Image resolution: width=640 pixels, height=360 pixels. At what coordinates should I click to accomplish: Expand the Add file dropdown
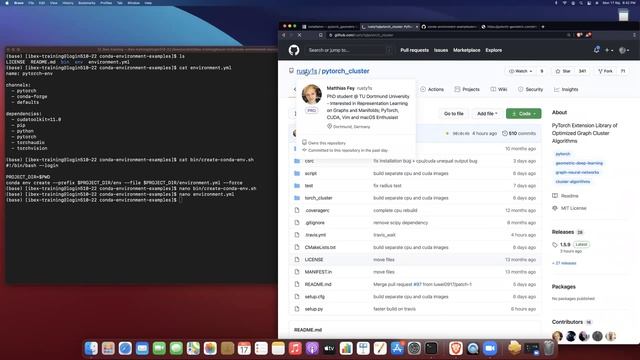pos(487,113)
